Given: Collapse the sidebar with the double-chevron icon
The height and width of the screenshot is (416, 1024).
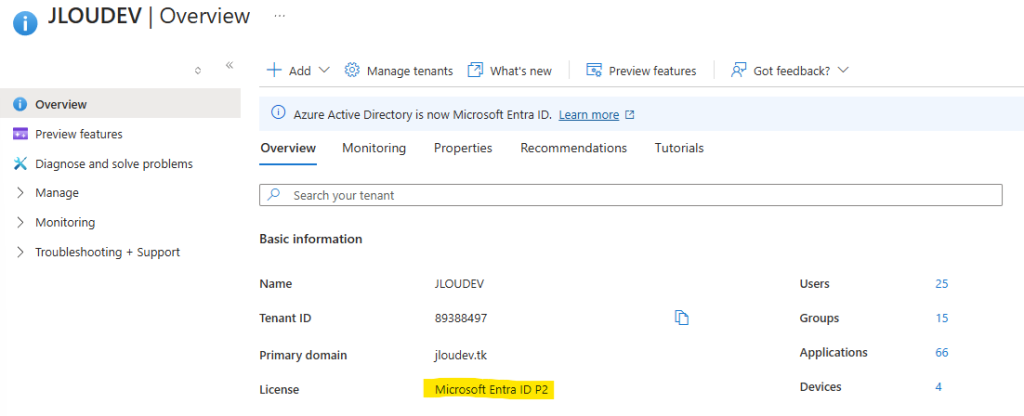Looking at the screenshot, I should pos(229,65).
